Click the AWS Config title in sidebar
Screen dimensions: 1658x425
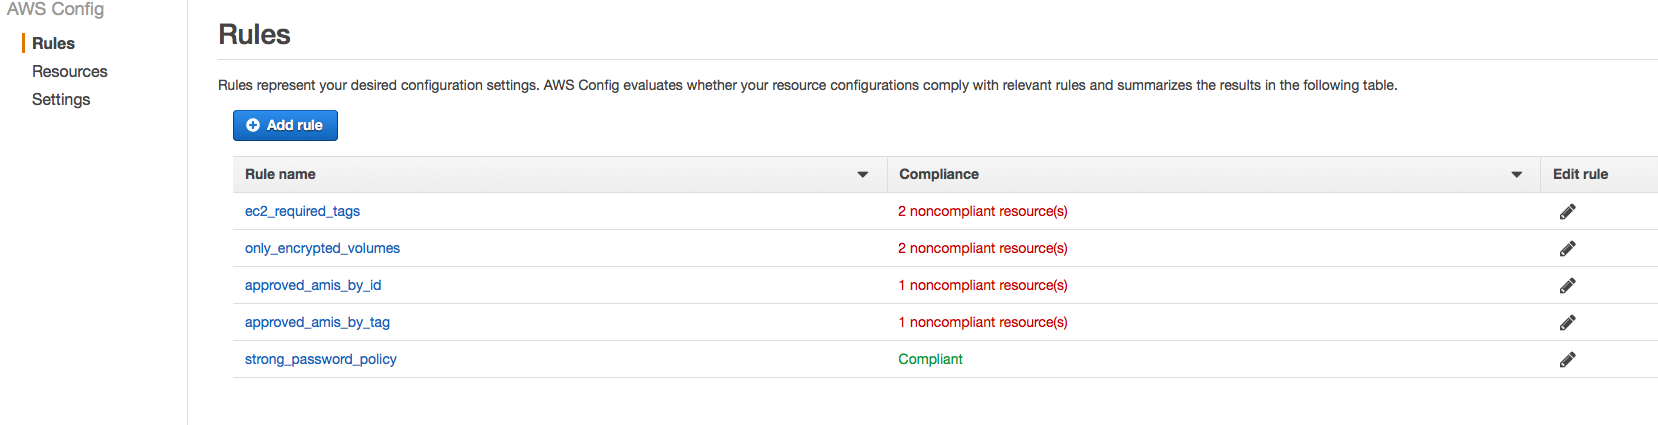55,9
